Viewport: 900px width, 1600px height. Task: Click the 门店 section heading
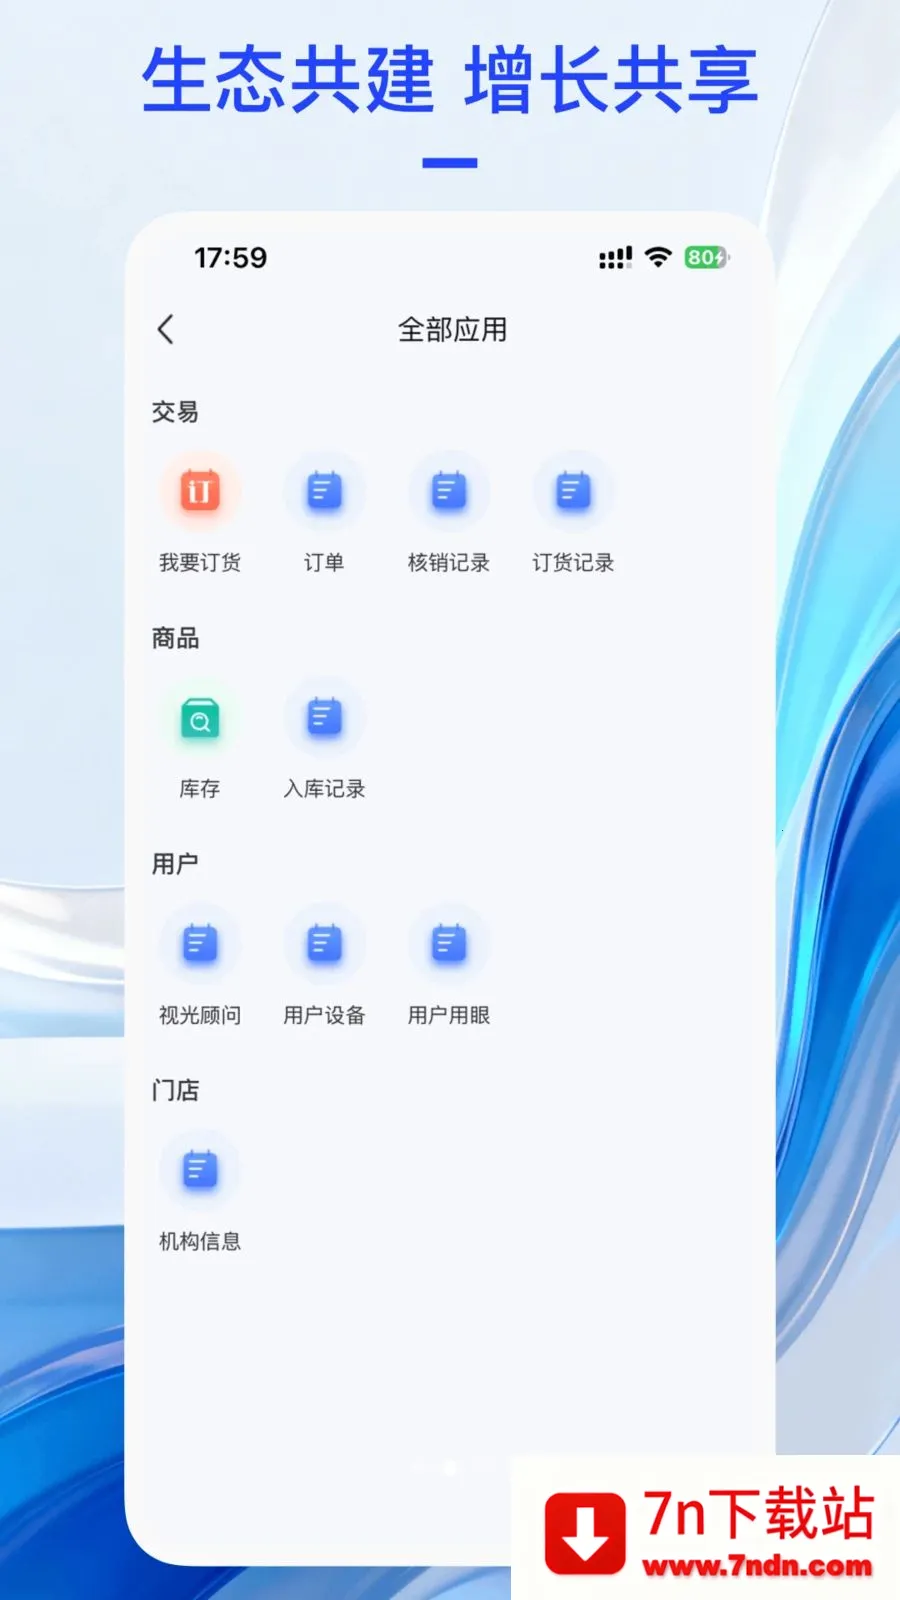pos(175,1090)
